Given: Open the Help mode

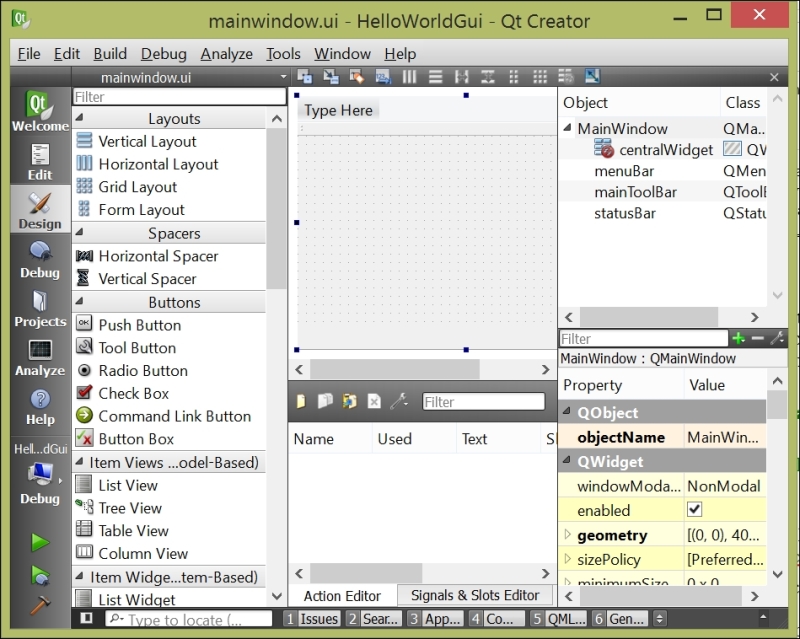Looking at the screenshot, I should point(40,407).
